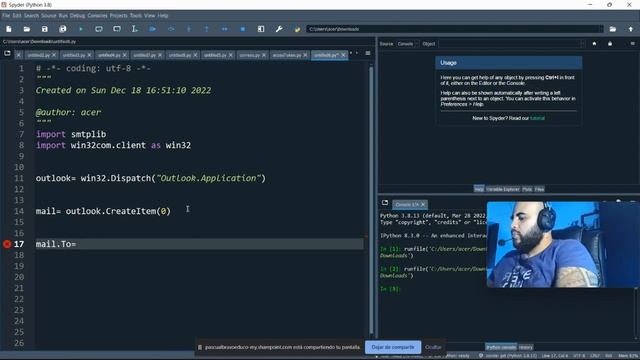Execute current line in debugger
Viewport: 640px width, 360px height.
[x=171, y=29]
